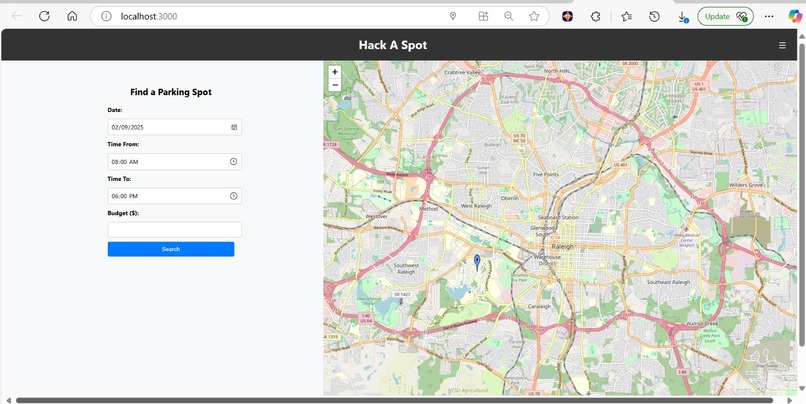The height and width of the screenshot is (404, 806).
Task: Zoom in on the map
Action: click(335, 72)
